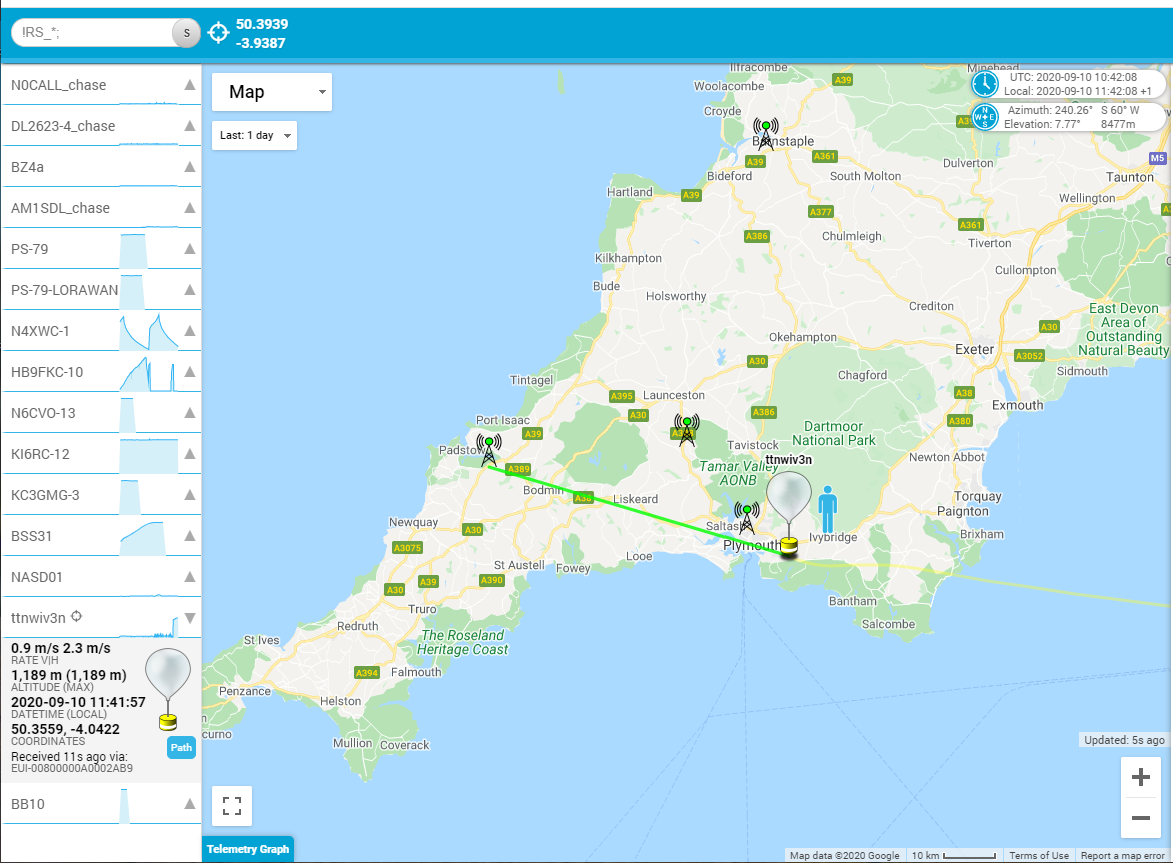Expand the DL2623-4_chase entry arrow
Image resolution: width=1173 pixels, height=863 pixels.
(190, 126)
